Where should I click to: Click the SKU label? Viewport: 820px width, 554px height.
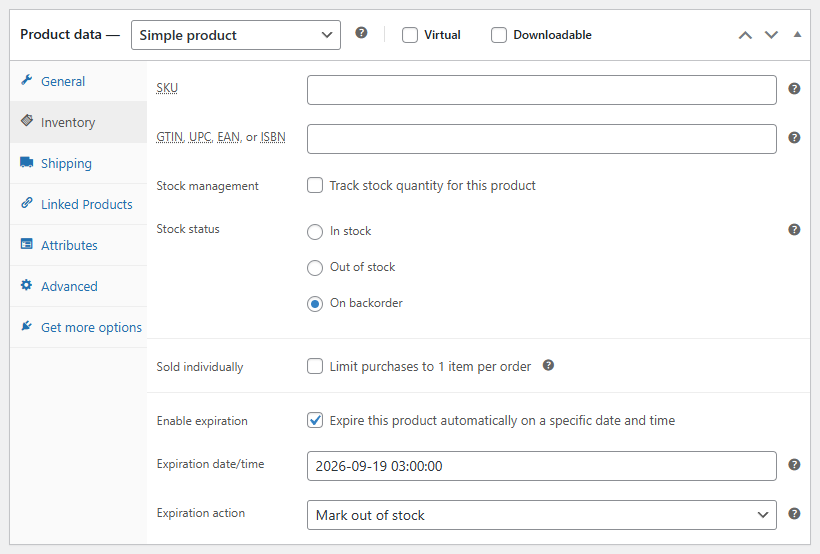click(167, 88)
